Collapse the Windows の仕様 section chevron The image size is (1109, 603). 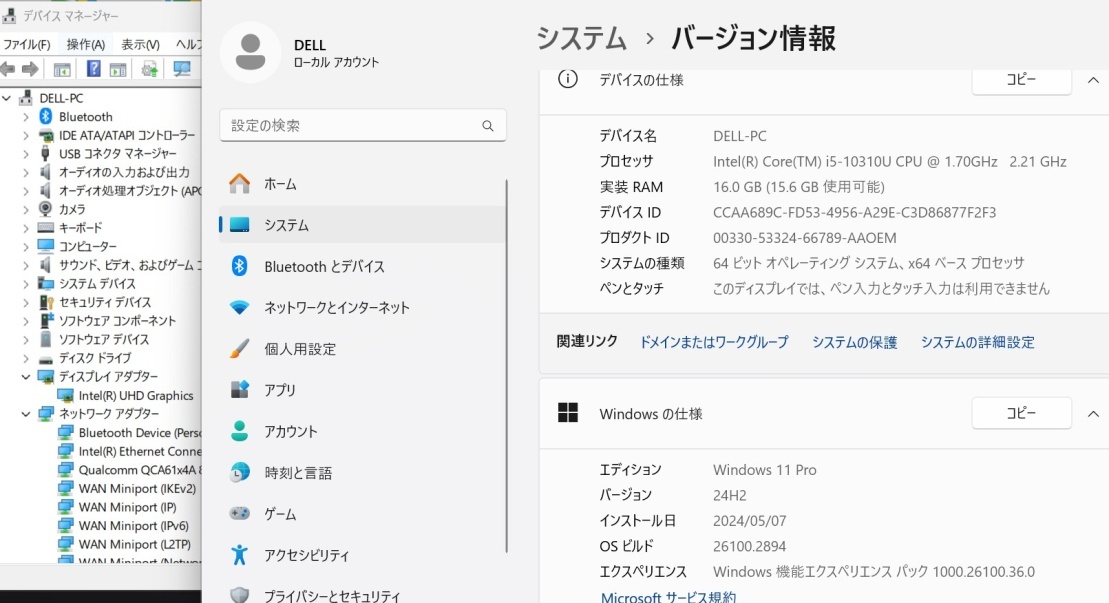[1093, 414]
